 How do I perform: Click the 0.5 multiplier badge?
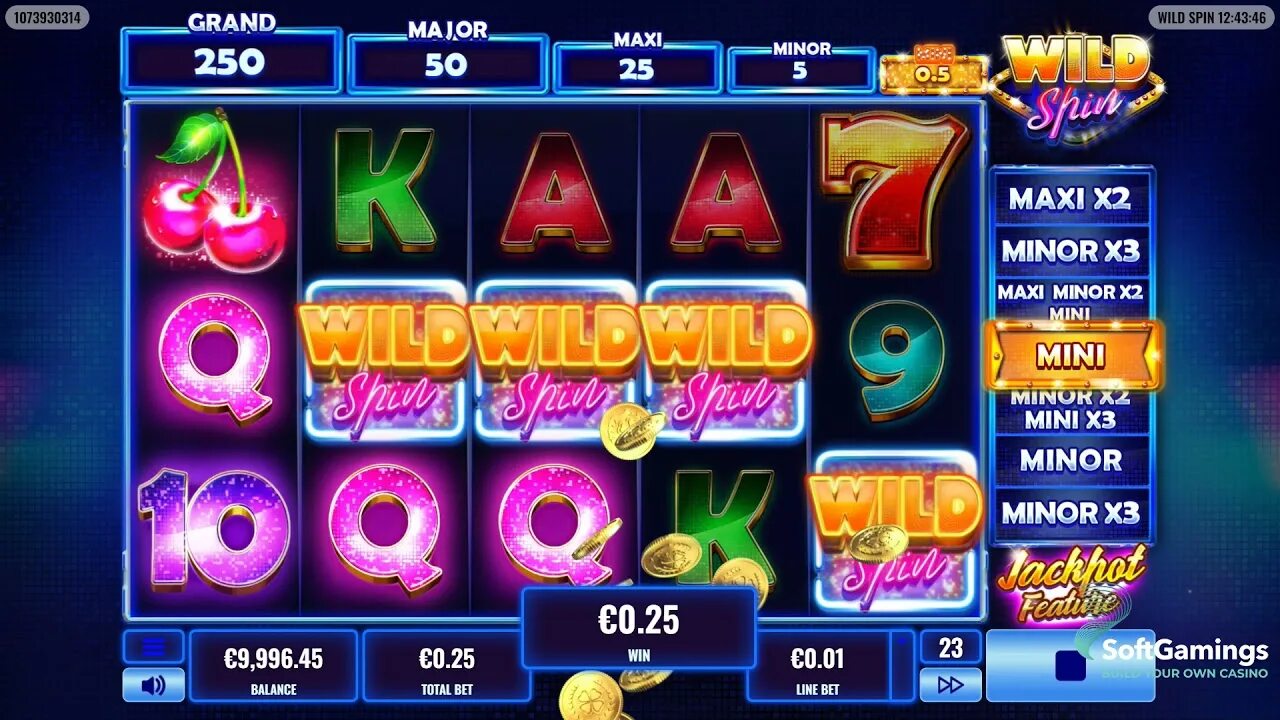click(x=932, y=72)
